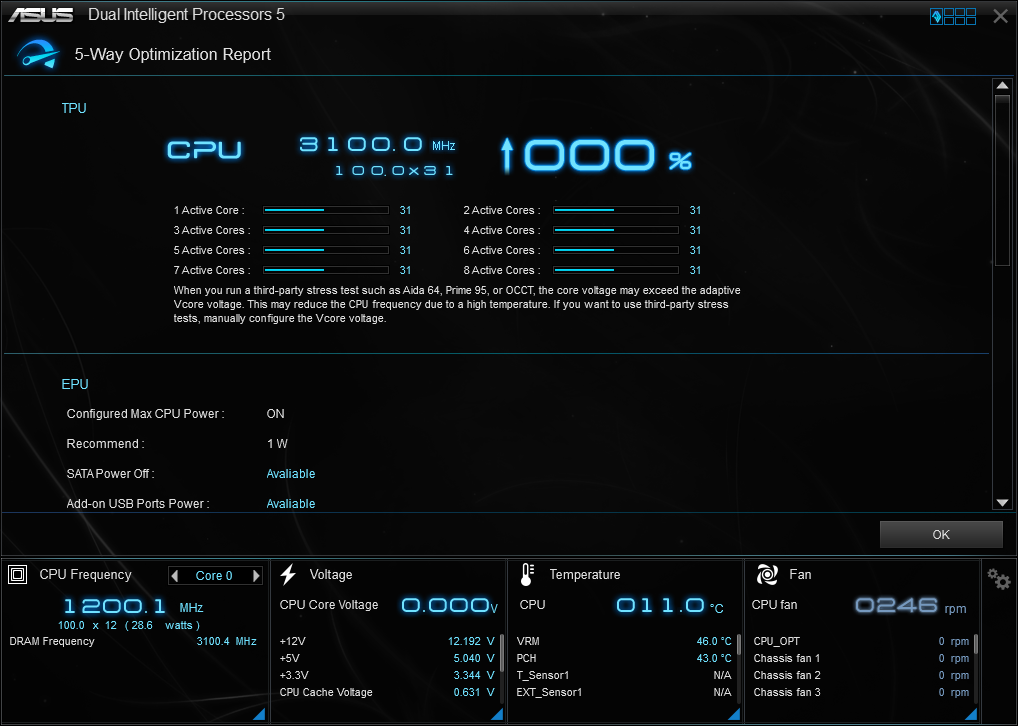Click the Recommend '1 W' value
The width and height of the screenshot is (1018, 726).
(x=277, y=444)
